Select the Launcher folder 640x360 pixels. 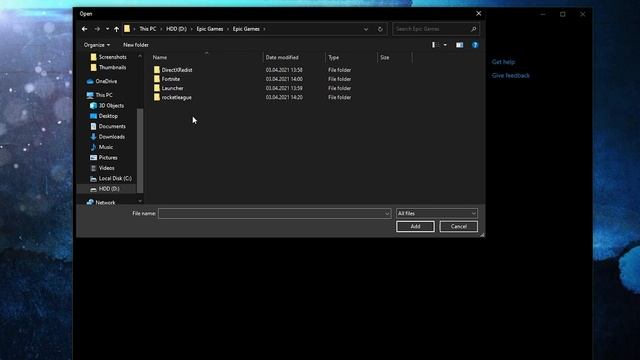(x=172, y=88)
